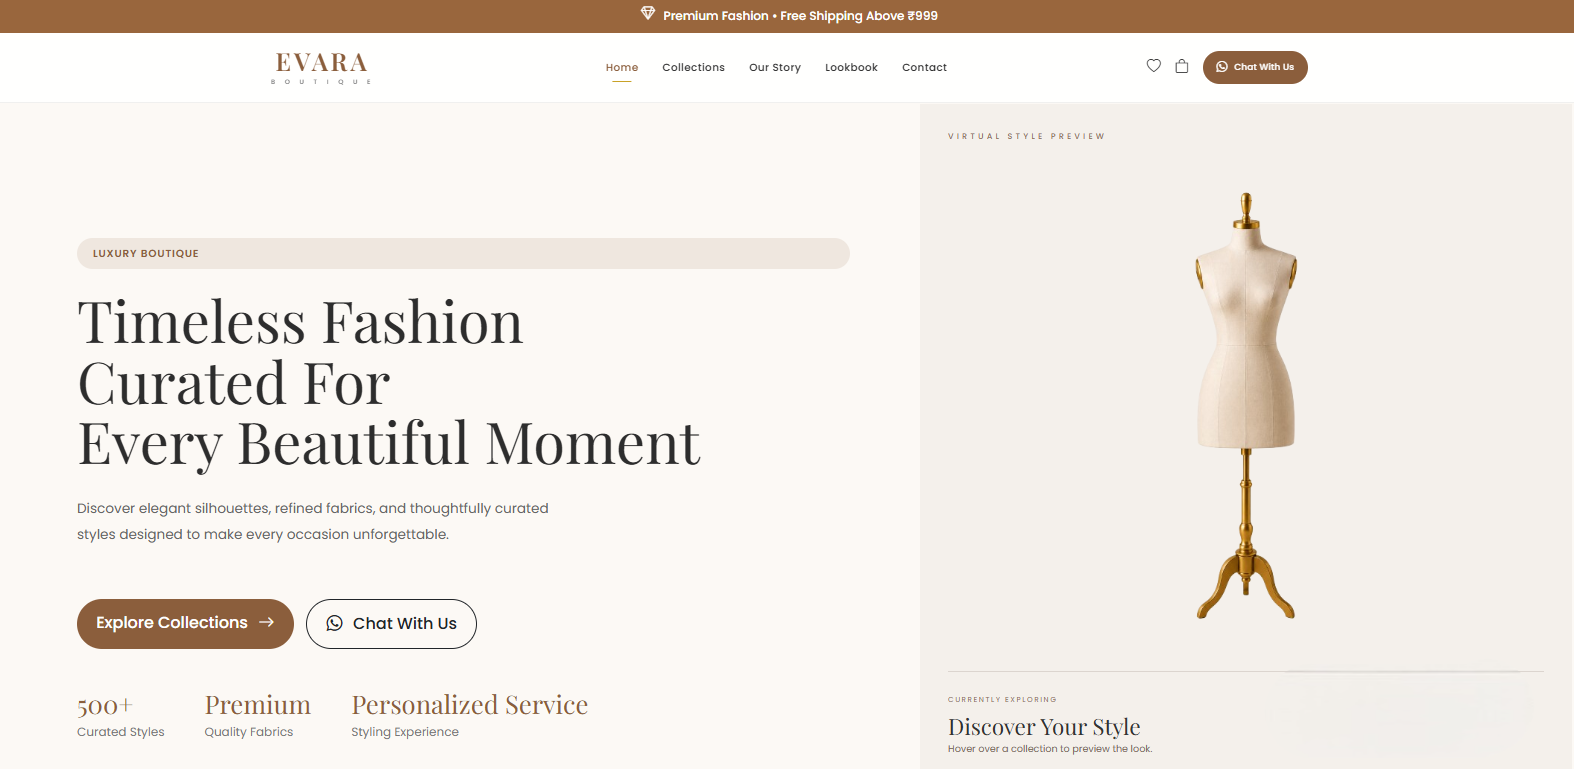Click the diamond icon in announcement bar
The image size is (1574, 770).
[x=648, y=14]
